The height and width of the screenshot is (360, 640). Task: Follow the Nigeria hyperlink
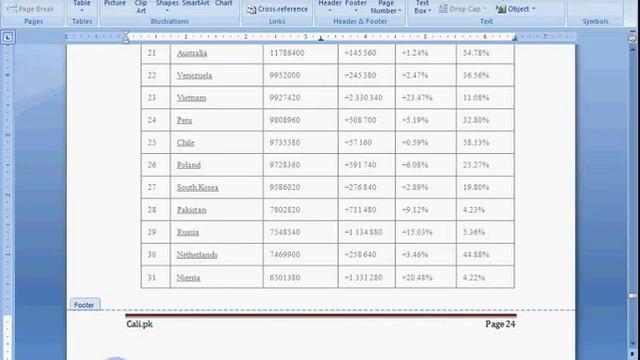pyautogui.click(x=188, y=278)
